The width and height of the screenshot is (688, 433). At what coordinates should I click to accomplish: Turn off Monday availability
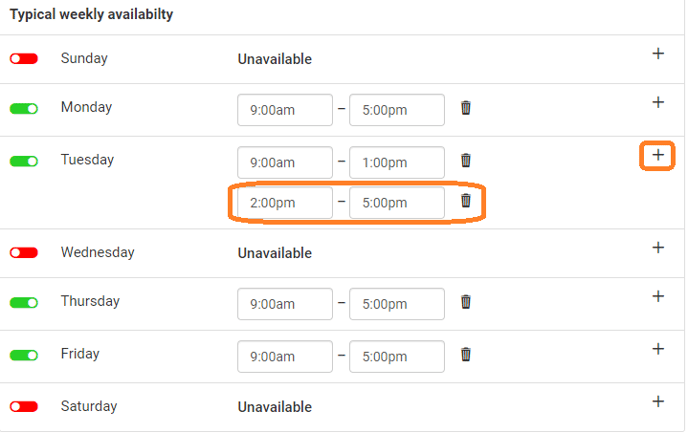click(24, 108)
